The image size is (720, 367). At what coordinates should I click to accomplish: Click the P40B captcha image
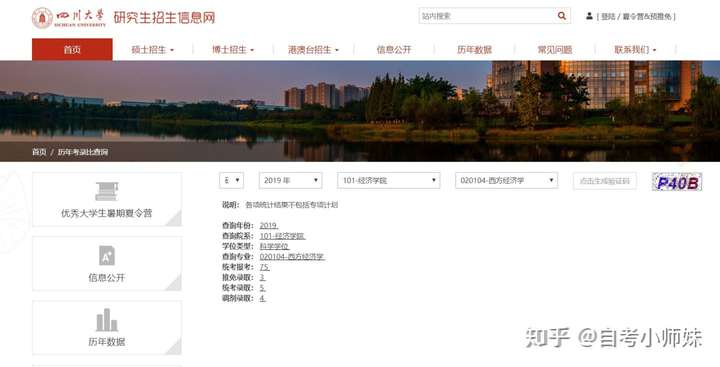coord(677,182)
